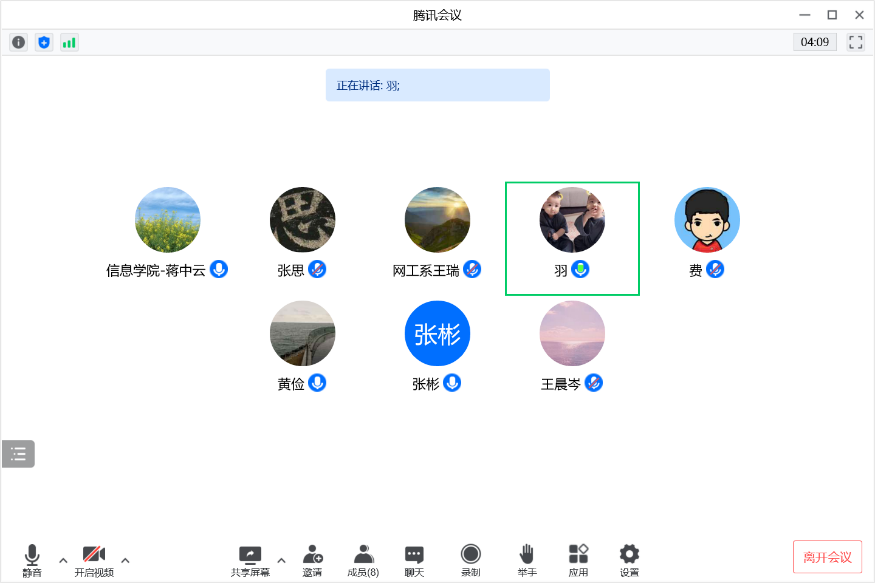Open the Invite (邀请) panel

[312, 559]
